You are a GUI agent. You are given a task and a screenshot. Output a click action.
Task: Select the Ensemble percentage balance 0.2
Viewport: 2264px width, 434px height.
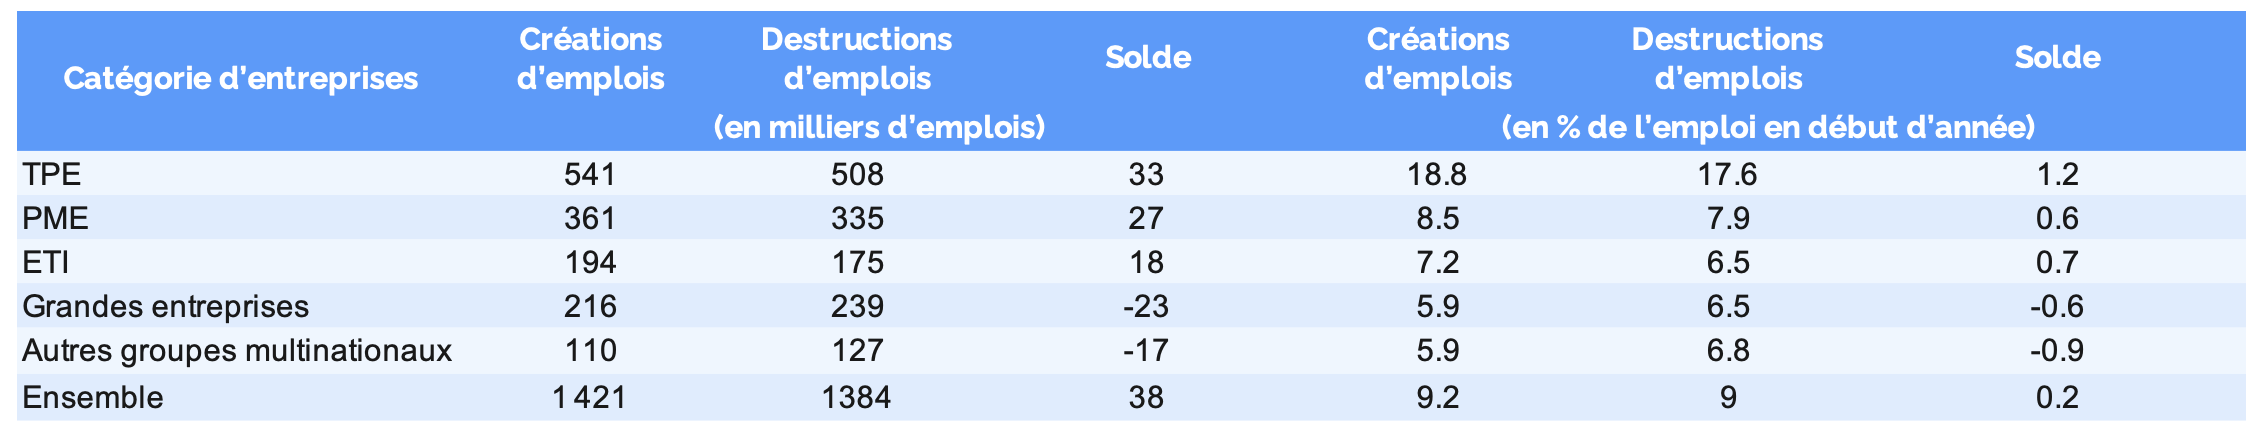[x=2057, y=397]
